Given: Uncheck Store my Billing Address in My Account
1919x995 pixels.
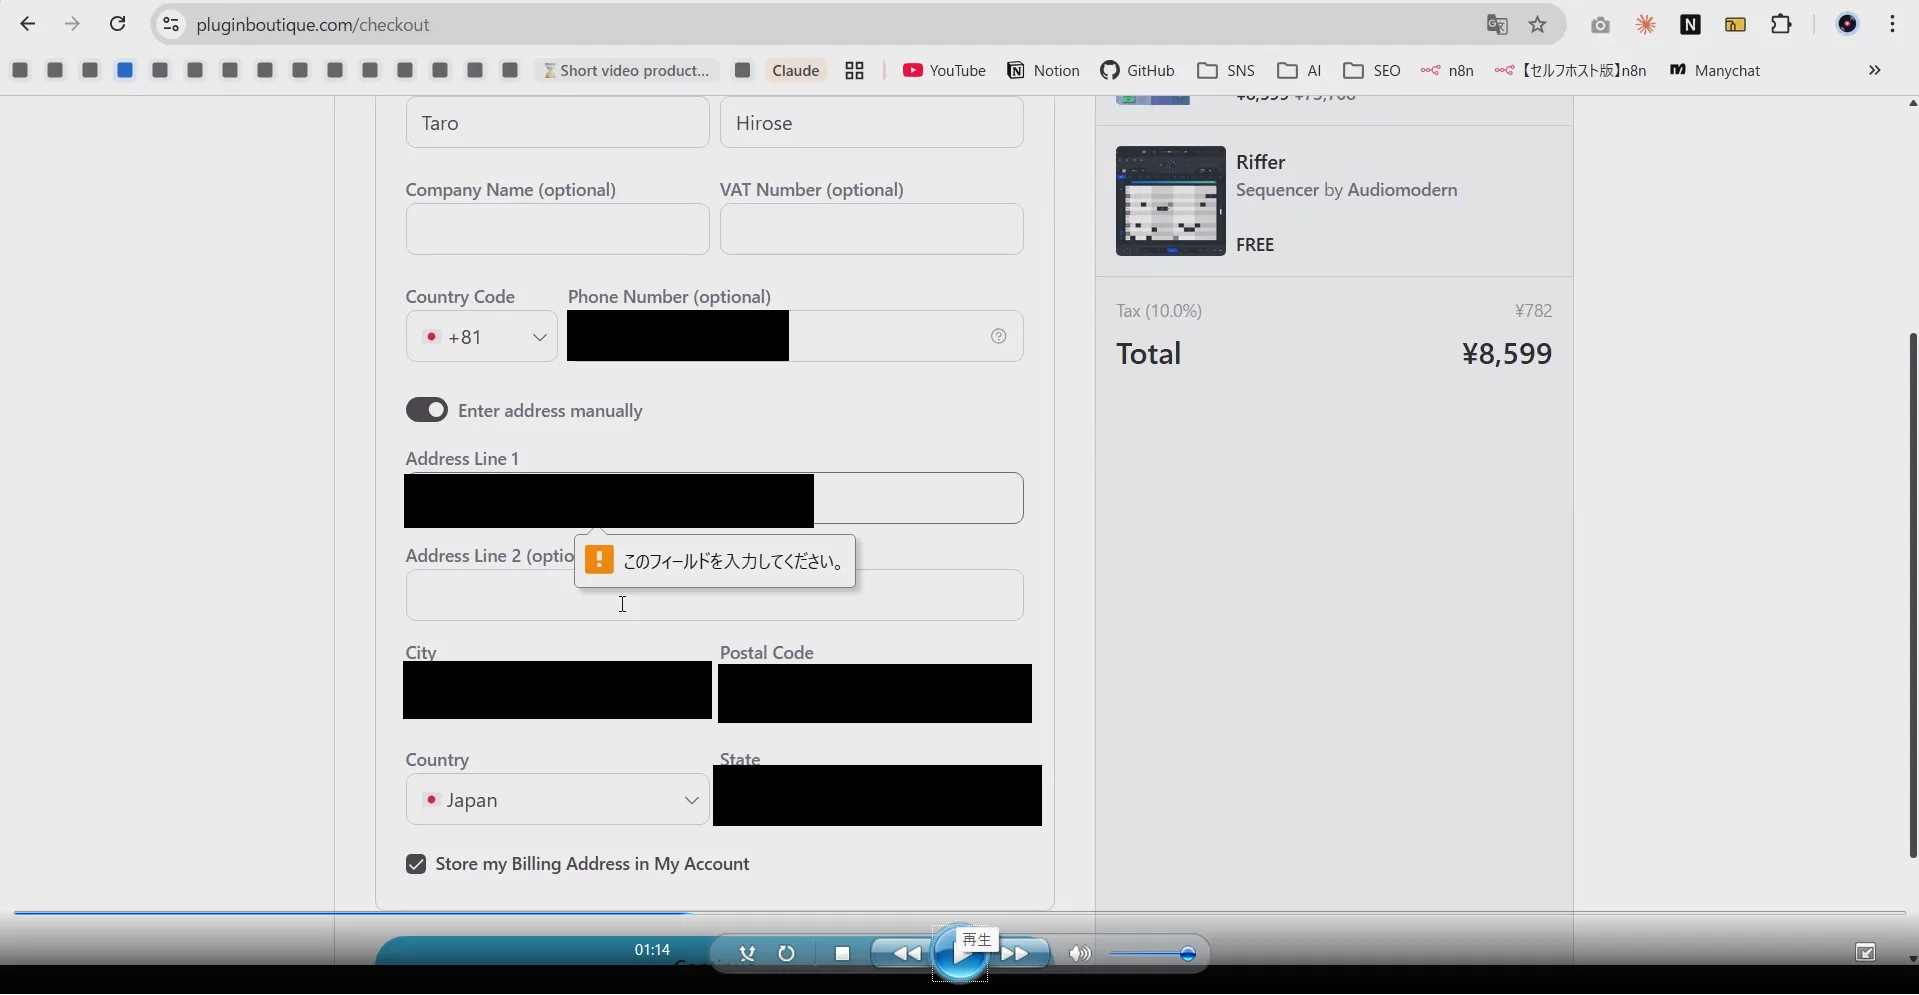Looking at the screenshot, I should 416,864.
